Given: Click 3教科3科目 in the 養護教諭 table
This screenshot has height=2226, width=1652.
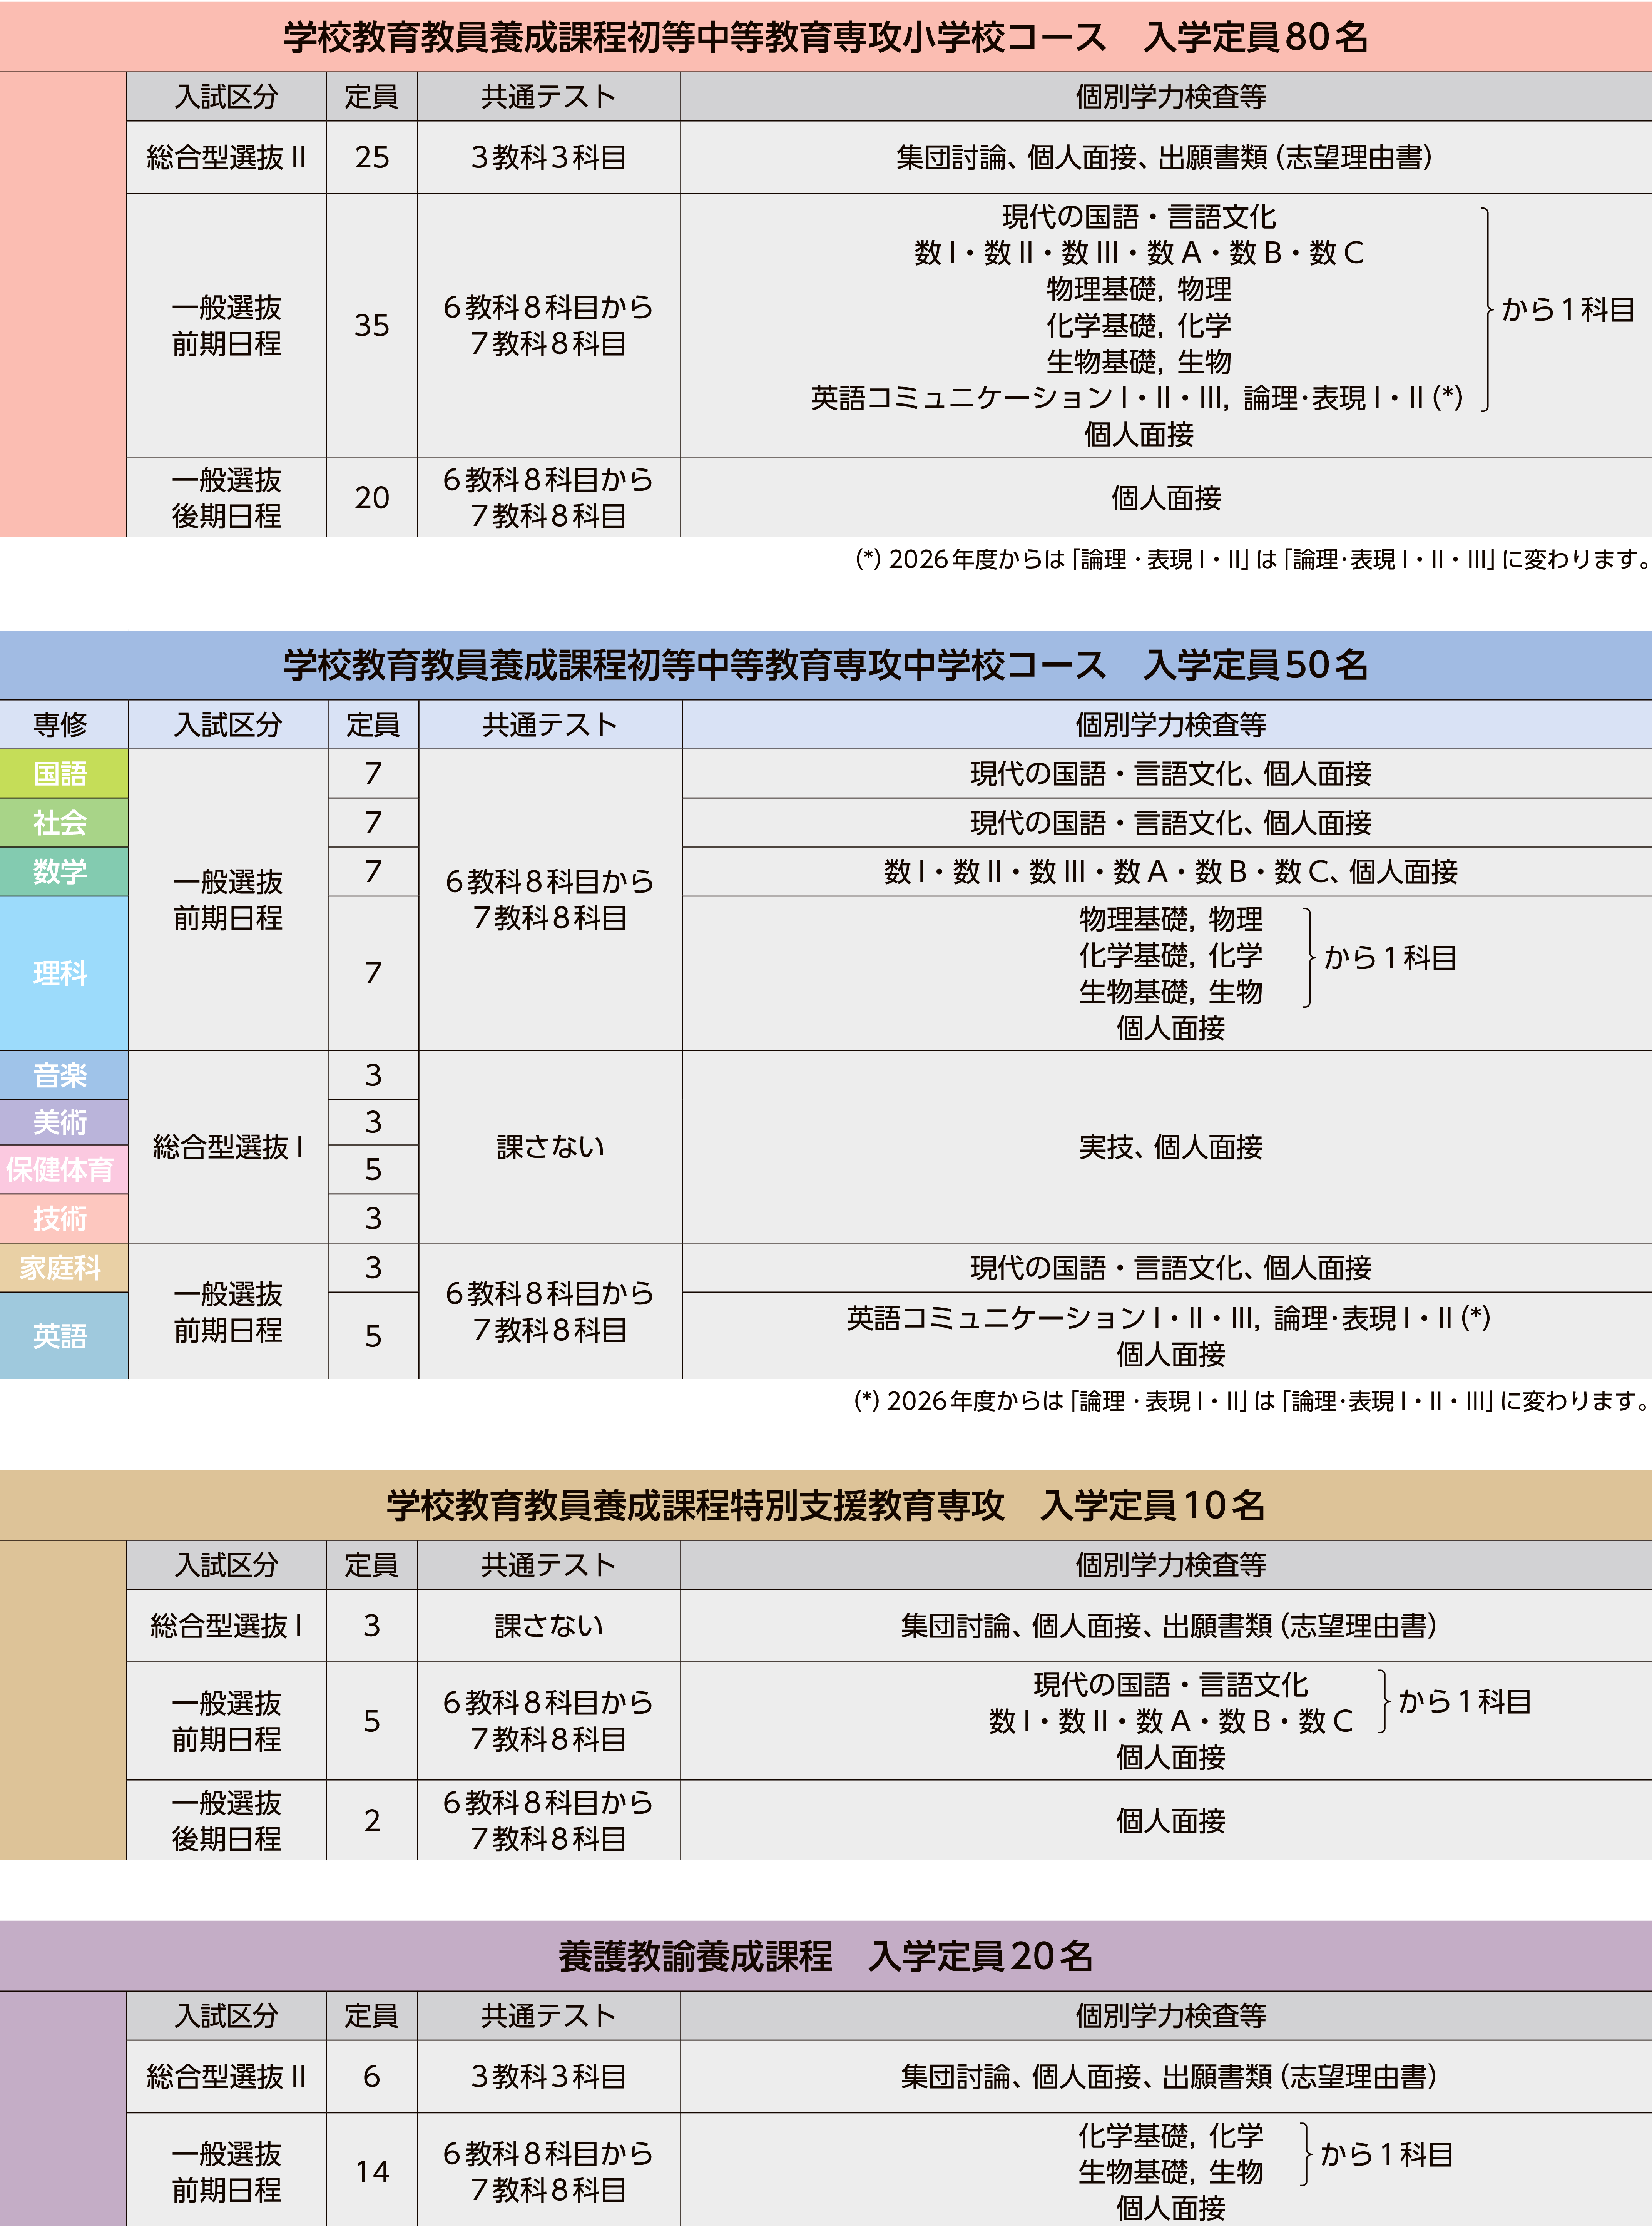Looking at the screenshot, I should click(549, 2076).
